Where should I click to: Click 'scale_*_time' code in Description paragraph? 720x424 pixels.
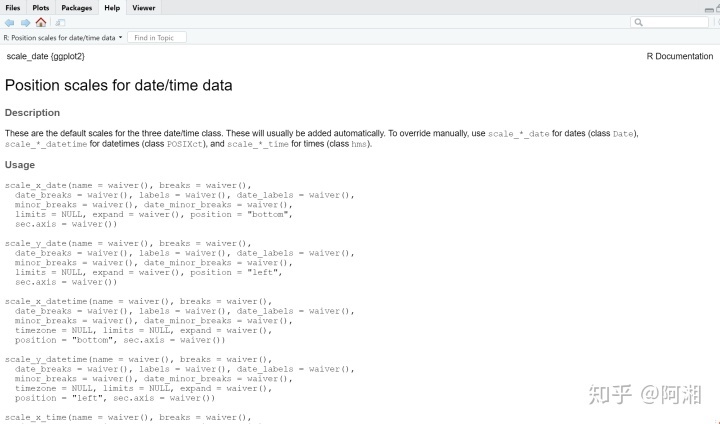click(x=258, y=144)
